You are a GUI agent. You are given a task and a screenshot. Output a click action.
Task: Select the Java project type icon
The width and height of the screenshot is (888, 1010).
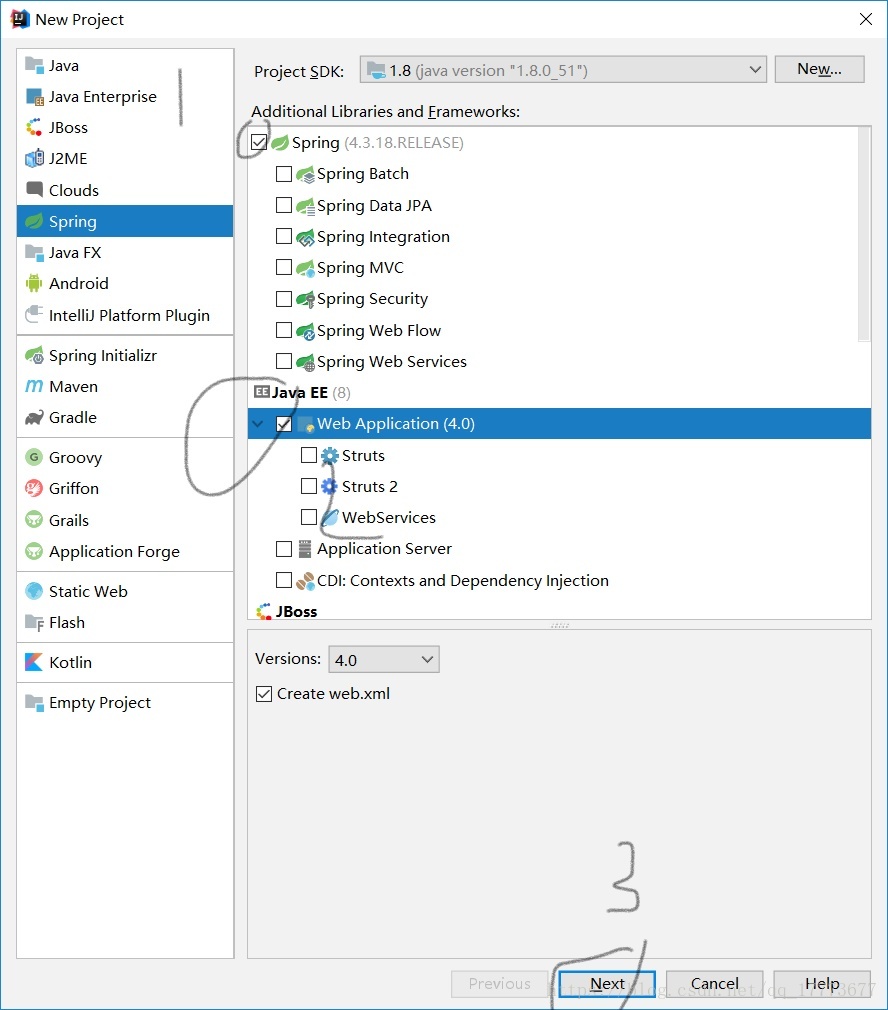pyautogui.click(x=33, y=65)
